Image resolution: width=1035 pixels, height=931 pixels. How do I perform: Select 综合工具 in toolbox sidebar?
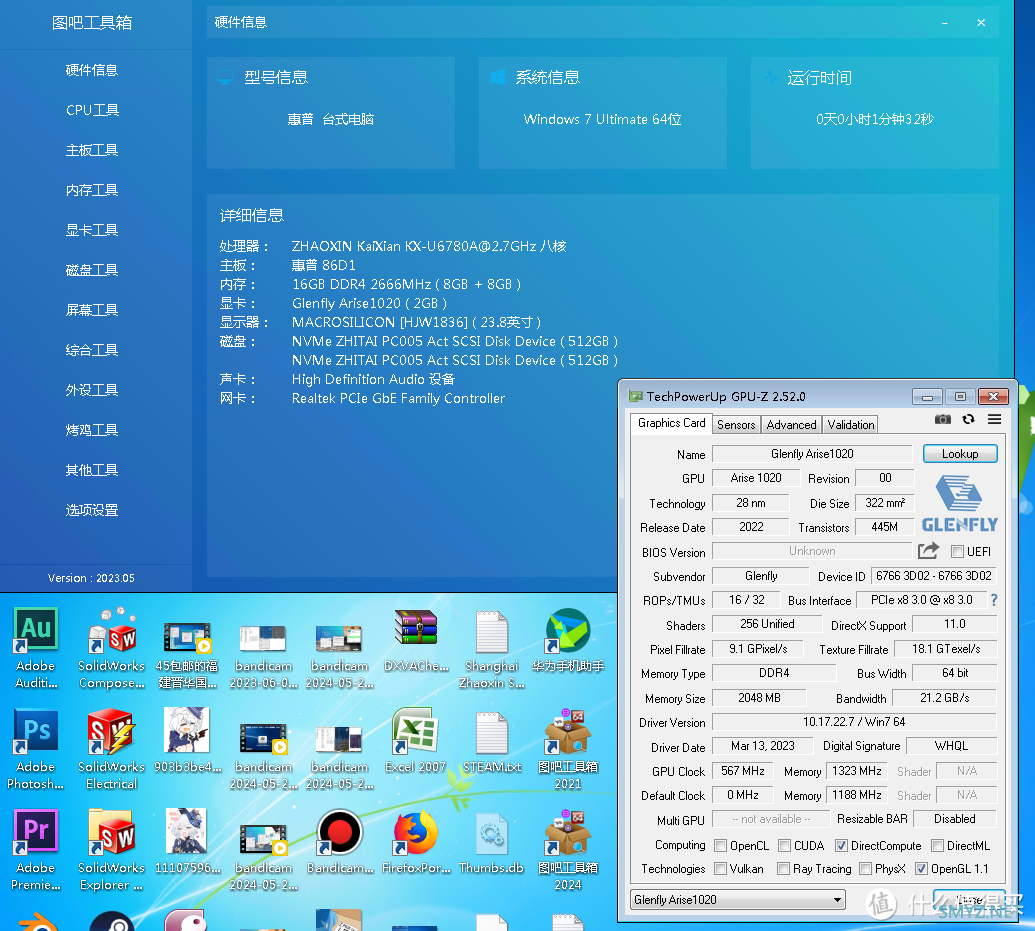92,350
